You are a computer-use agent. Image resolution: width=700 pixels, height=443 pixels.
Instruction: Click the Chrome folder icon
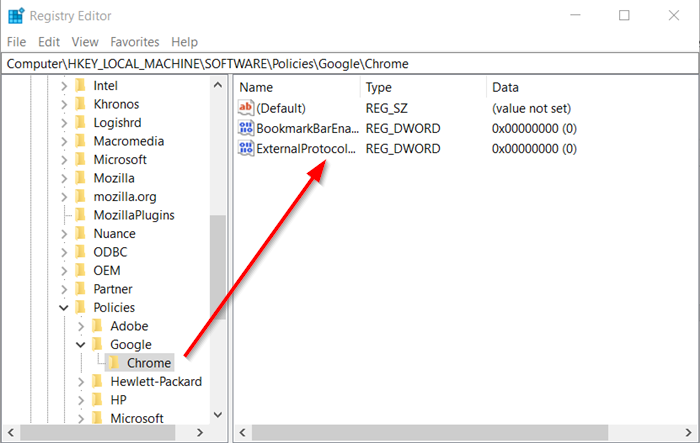[x=114, y=363]
